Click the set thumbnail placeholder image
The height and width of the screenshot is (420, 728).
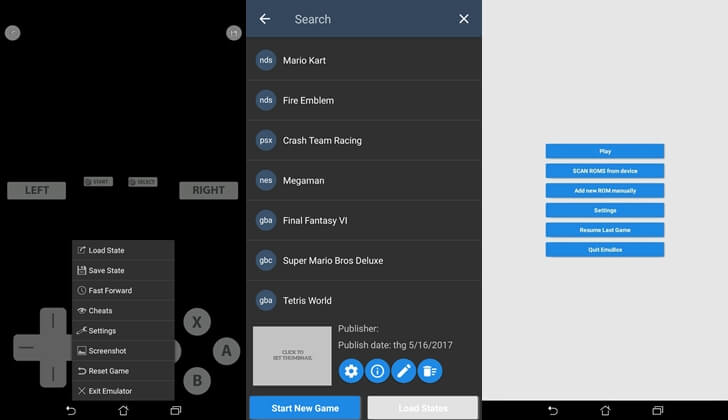292,355
